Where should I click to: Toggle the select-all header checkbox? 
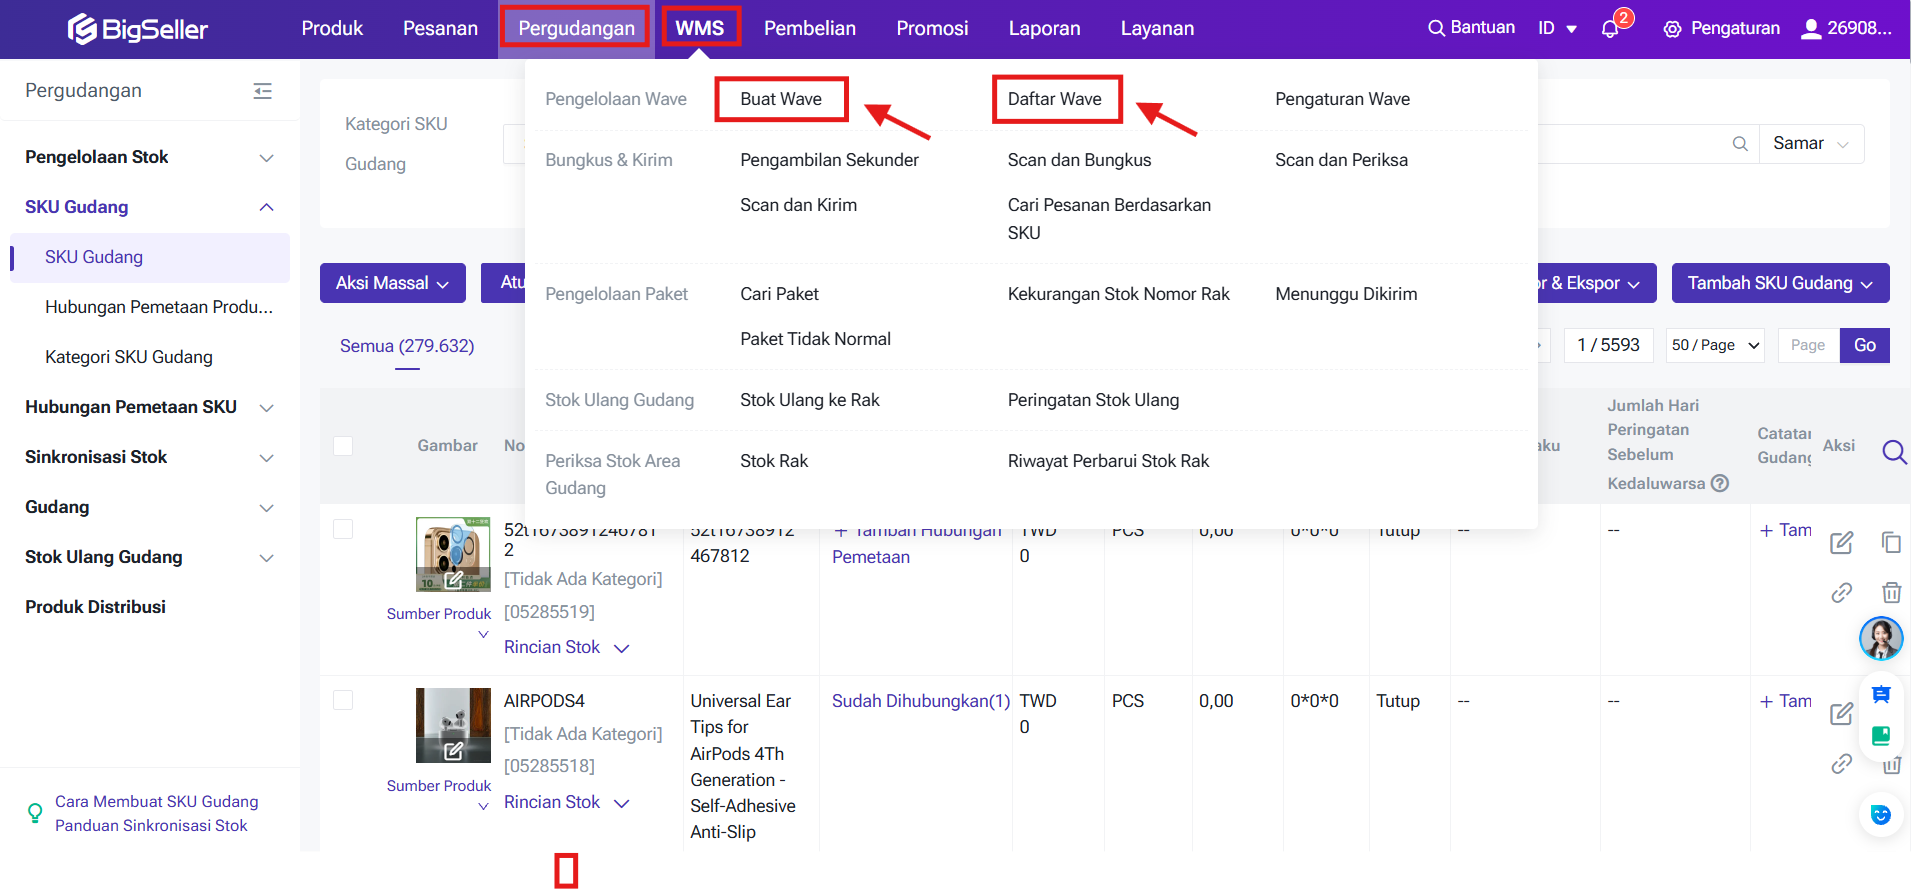click(x=343, y=446)
